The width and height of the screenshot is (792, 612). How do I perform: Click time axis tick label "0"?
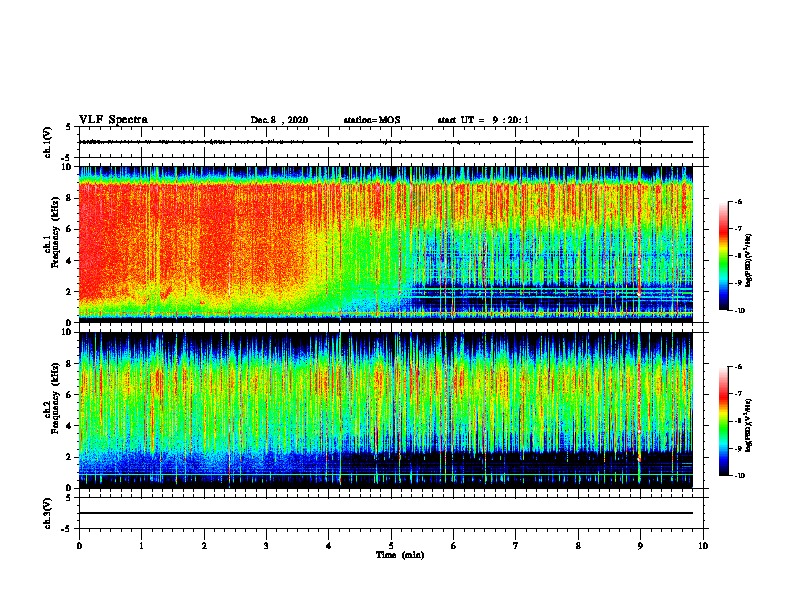pos(79,546)
